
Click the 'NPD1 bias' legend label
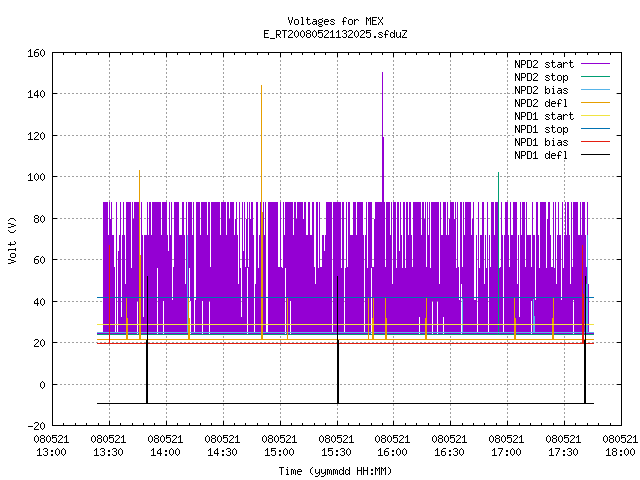(541, 142)
